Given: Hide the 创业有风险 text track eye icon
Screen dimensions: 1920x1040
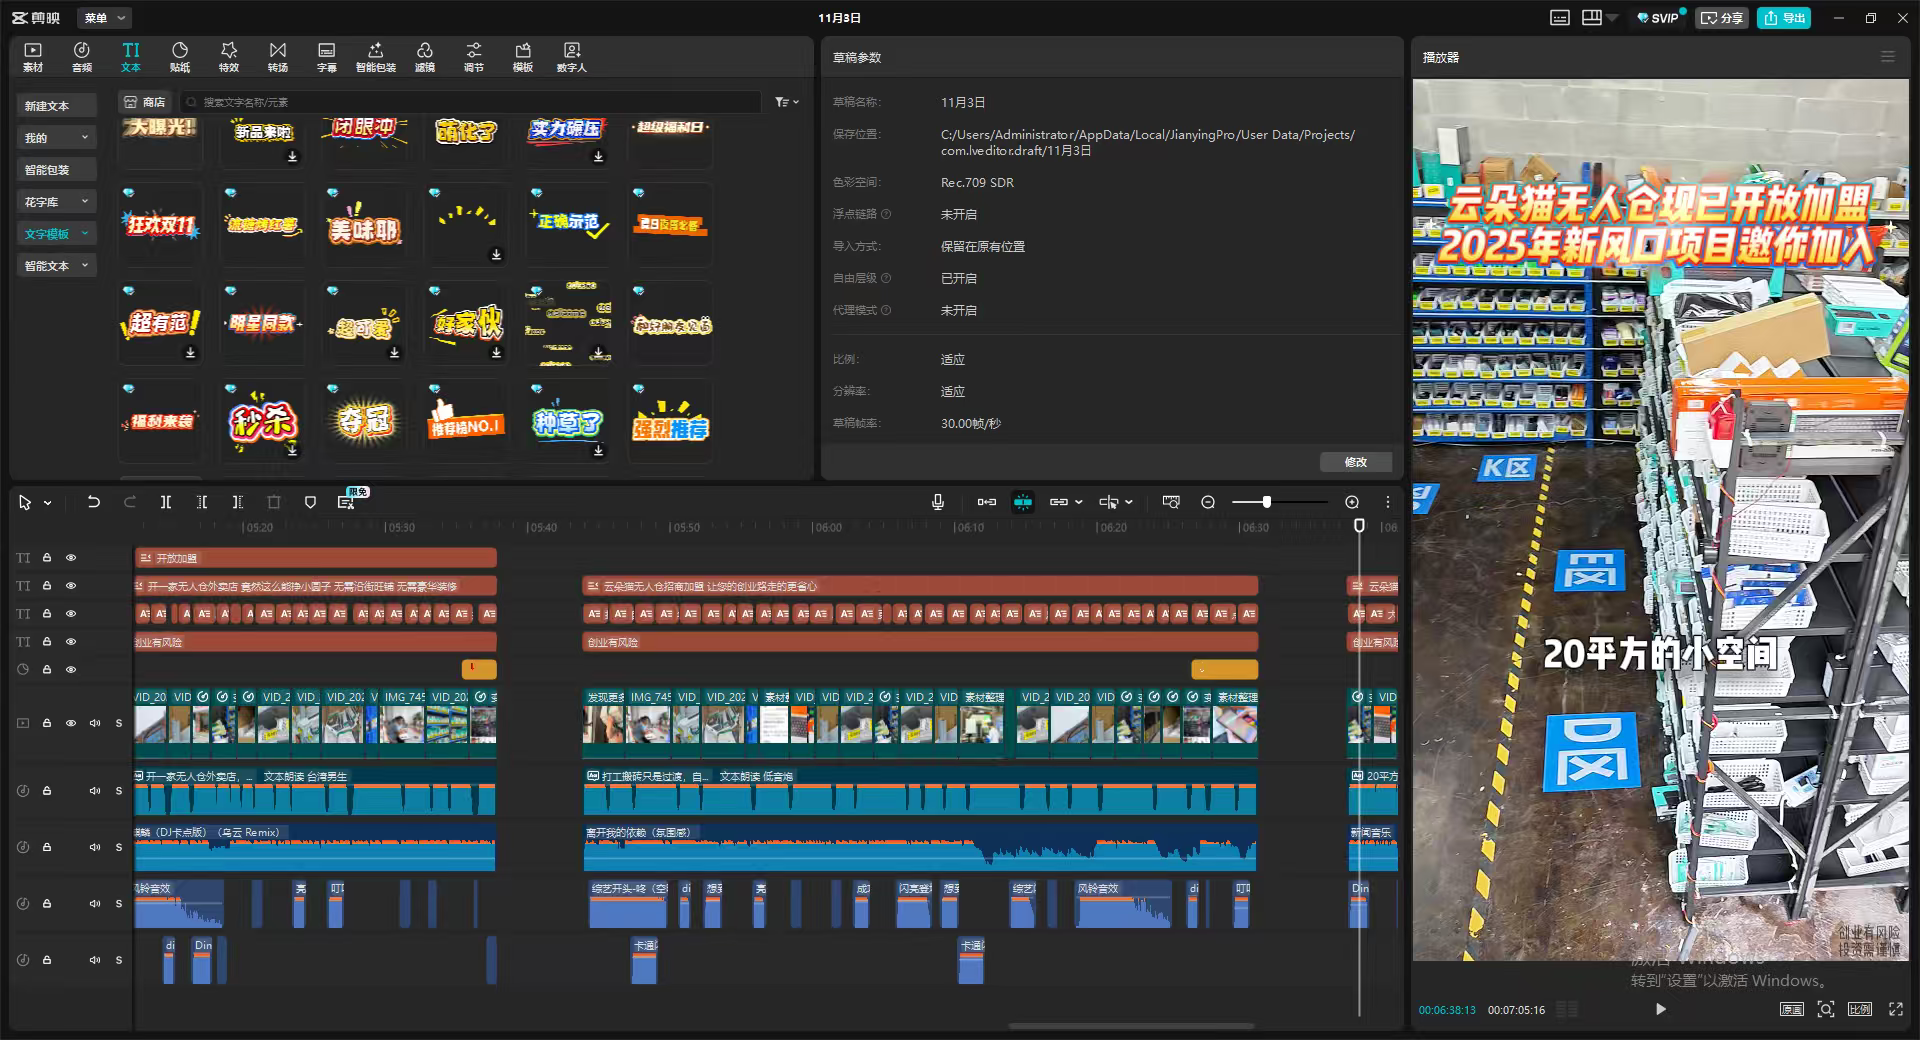Looking at the screenshot, I should click(x=71, y=642).
